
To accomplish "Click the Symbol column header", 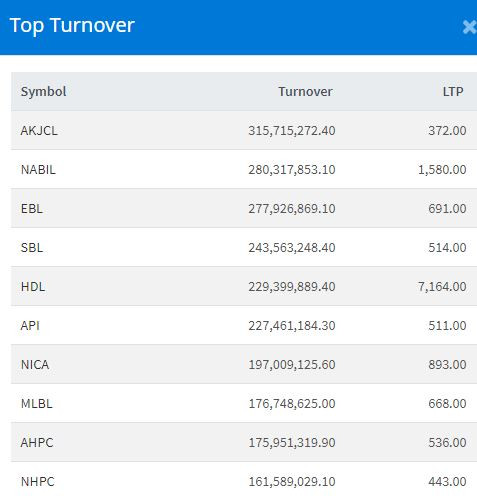I will point(43,91).
